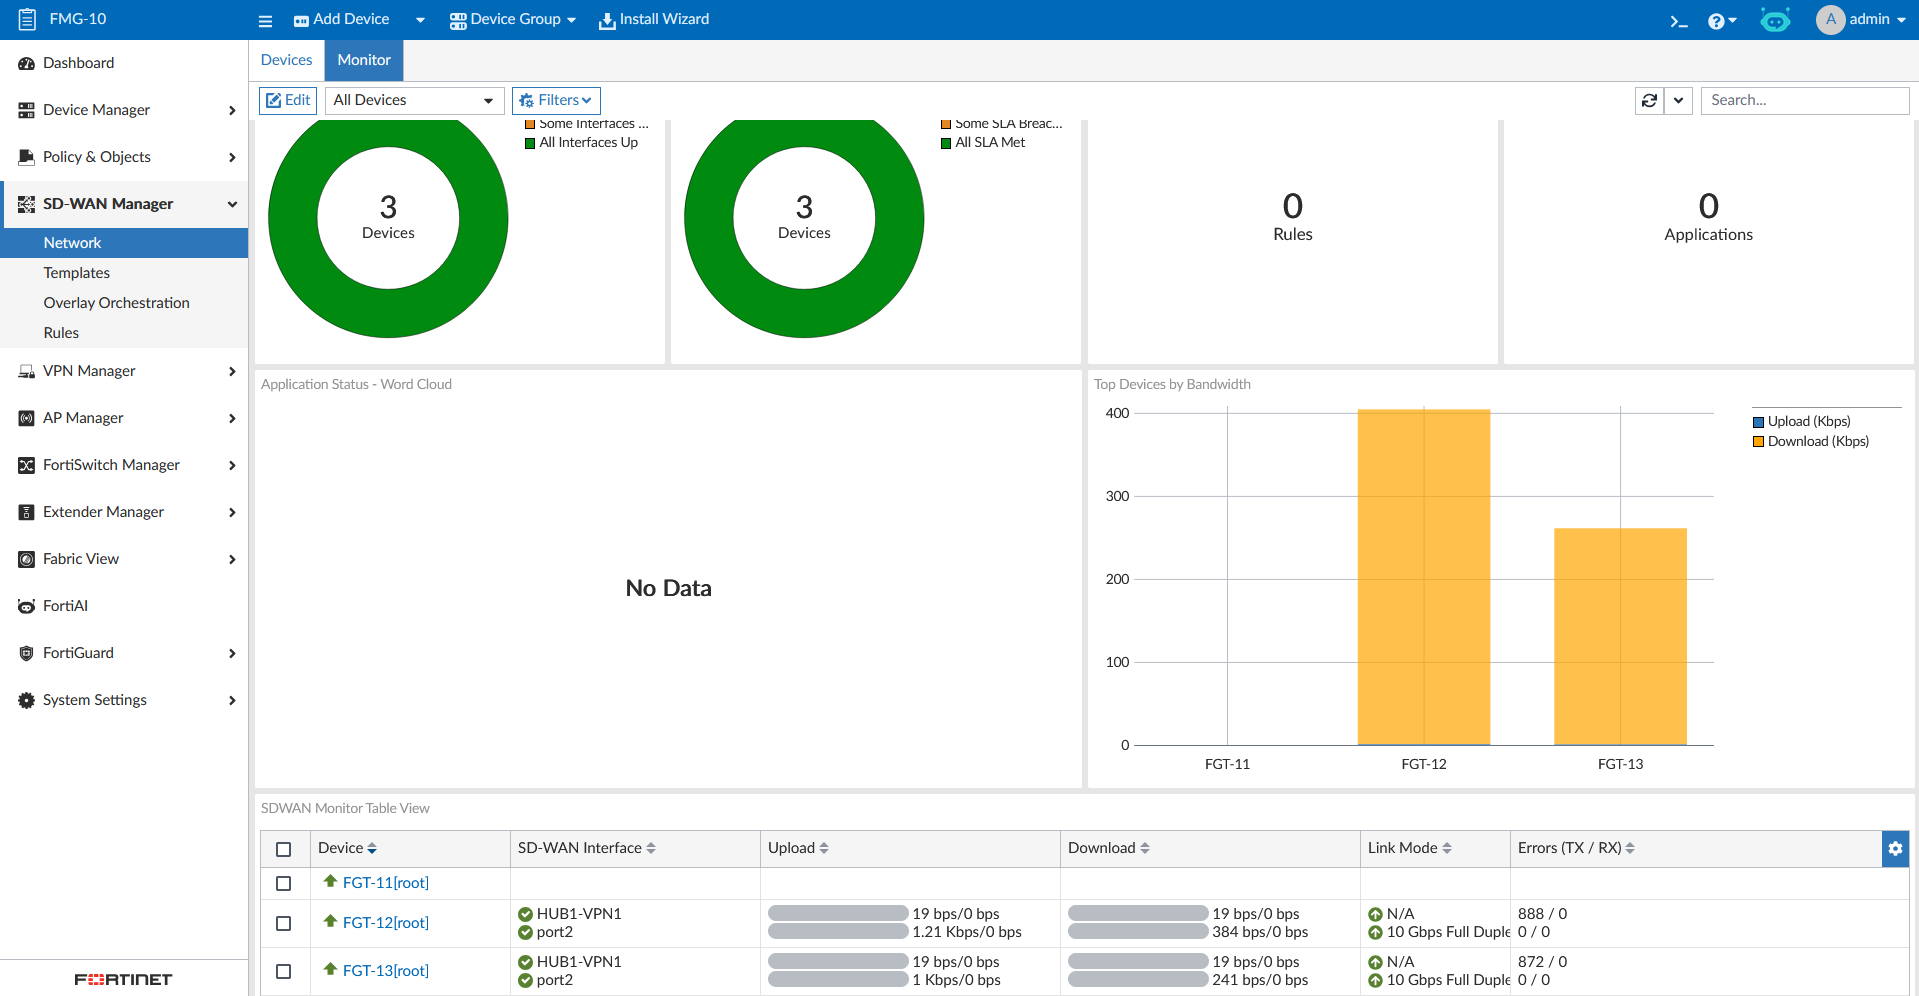Expand the Device Group menu
Image resolution: width=1919 pixels, height=996 pixels.
513,20
